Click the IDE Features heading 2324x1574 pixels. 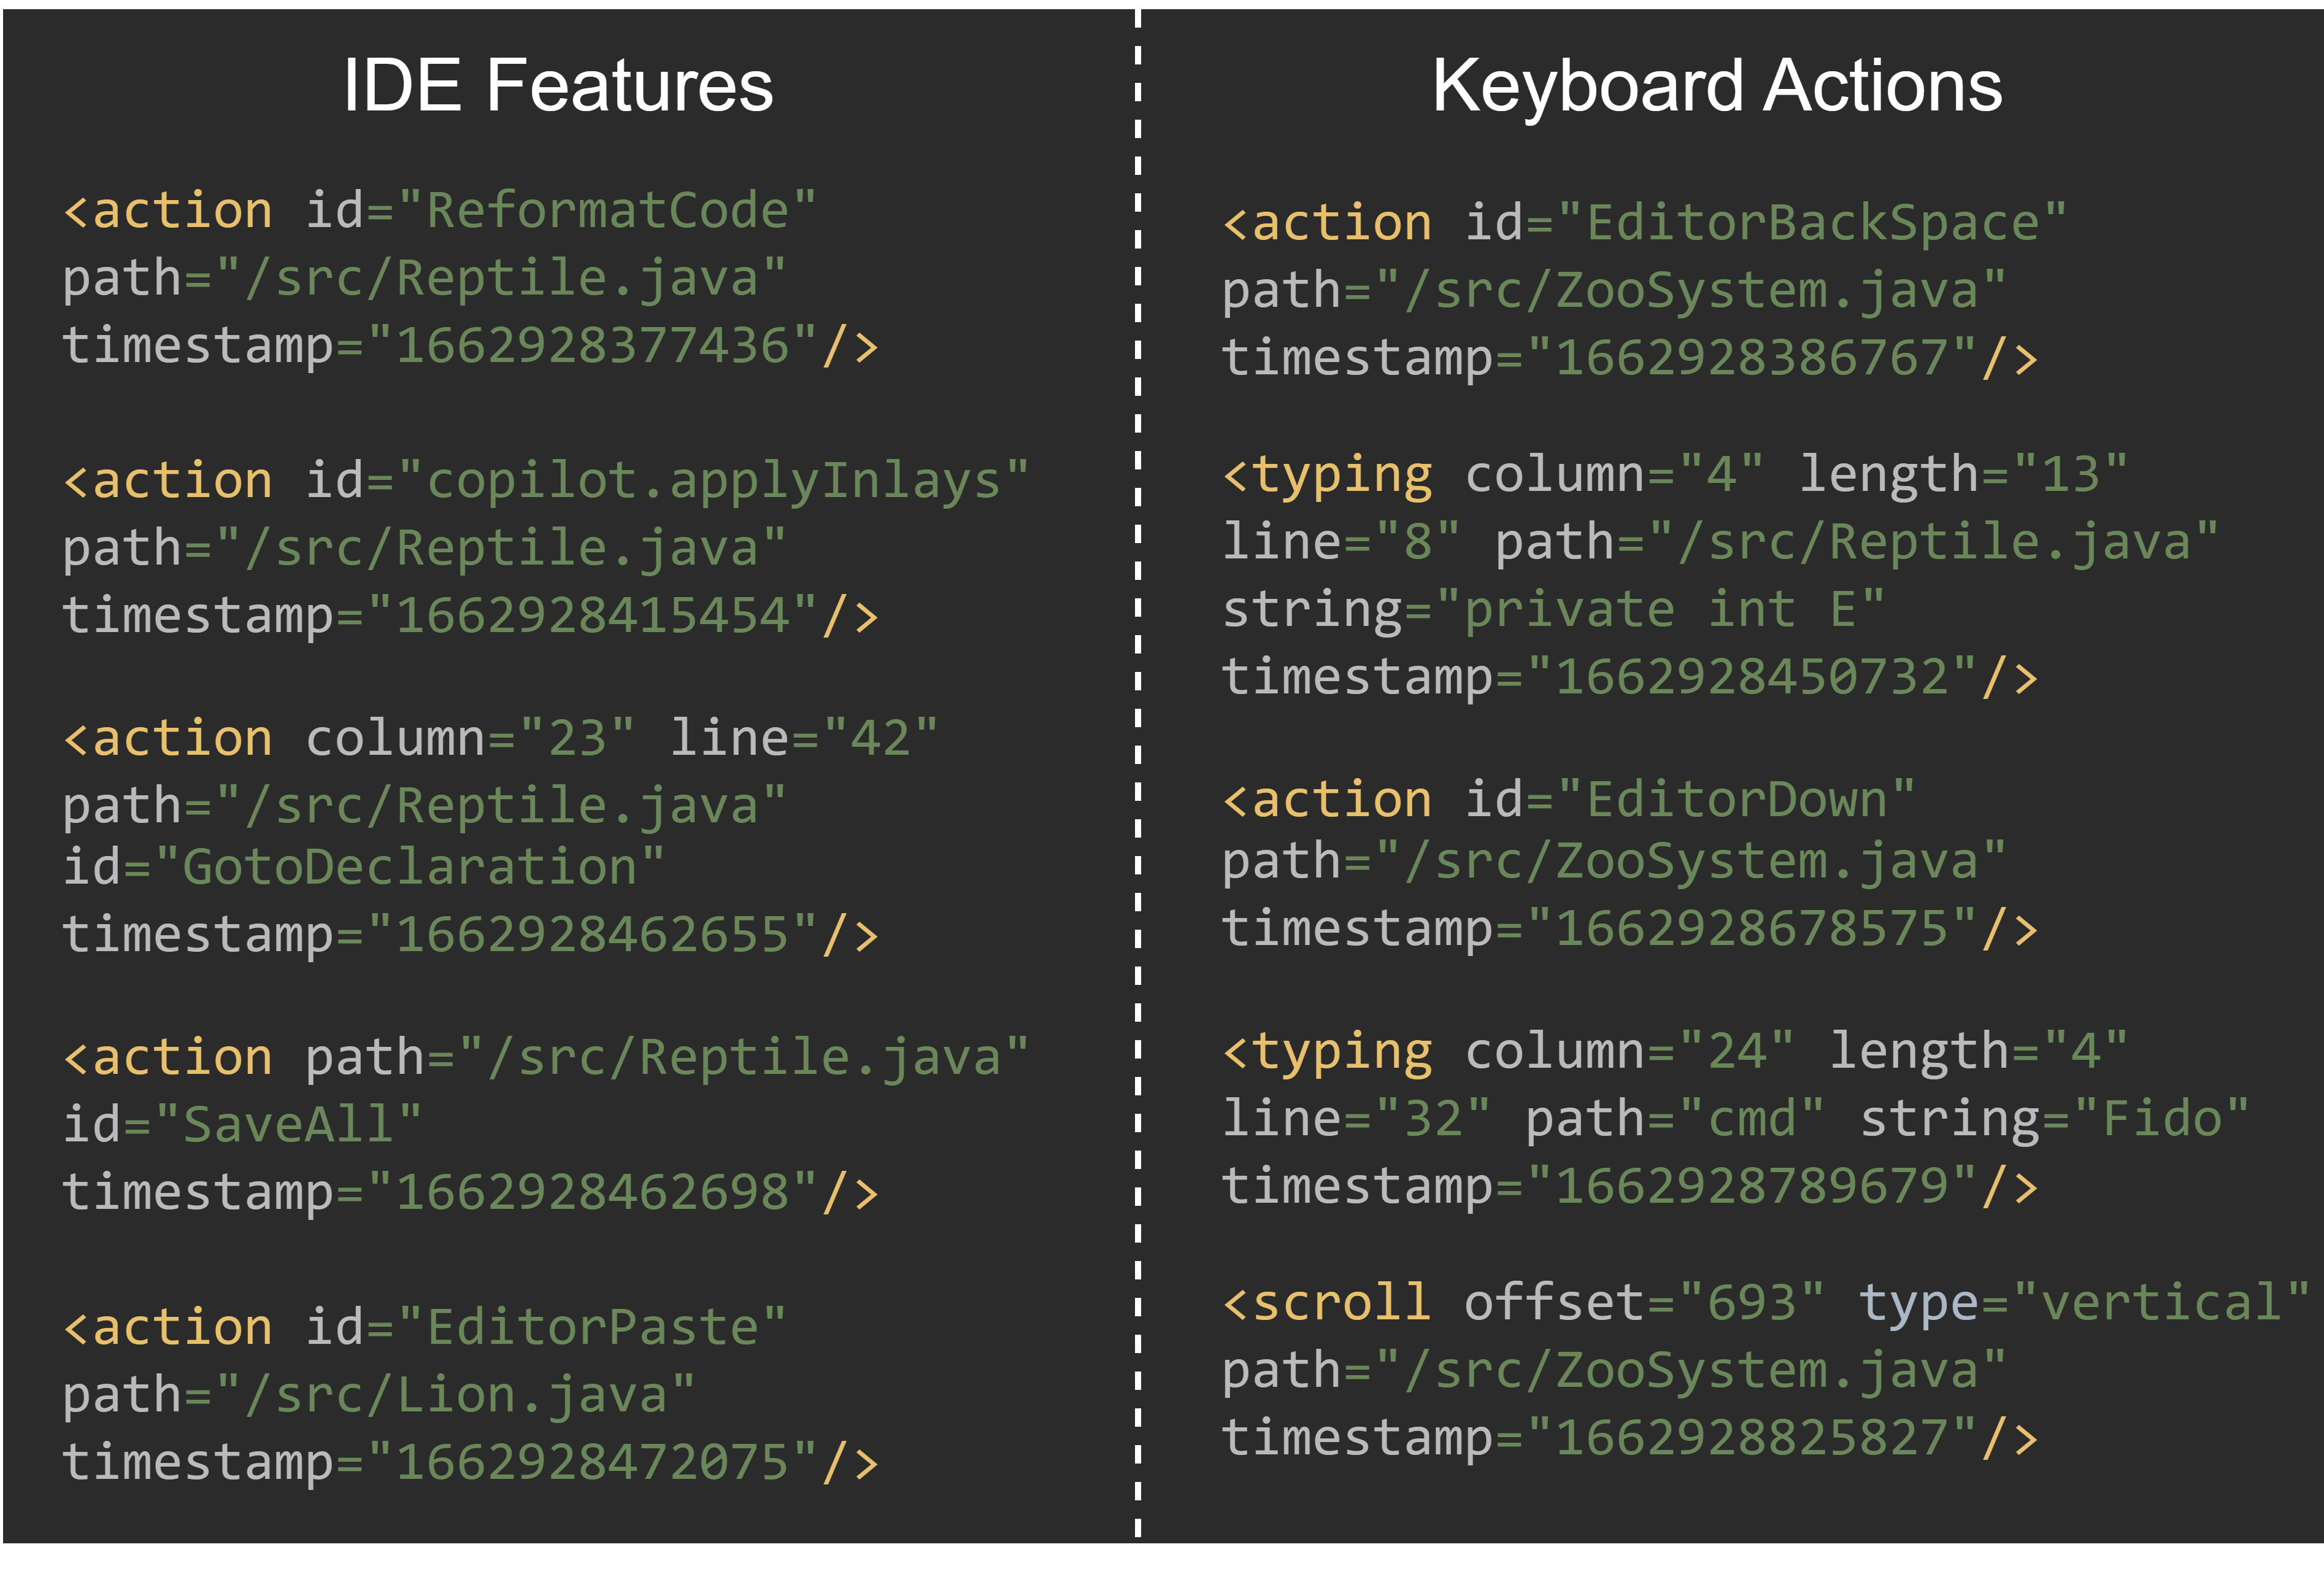(x=558, y=86)
